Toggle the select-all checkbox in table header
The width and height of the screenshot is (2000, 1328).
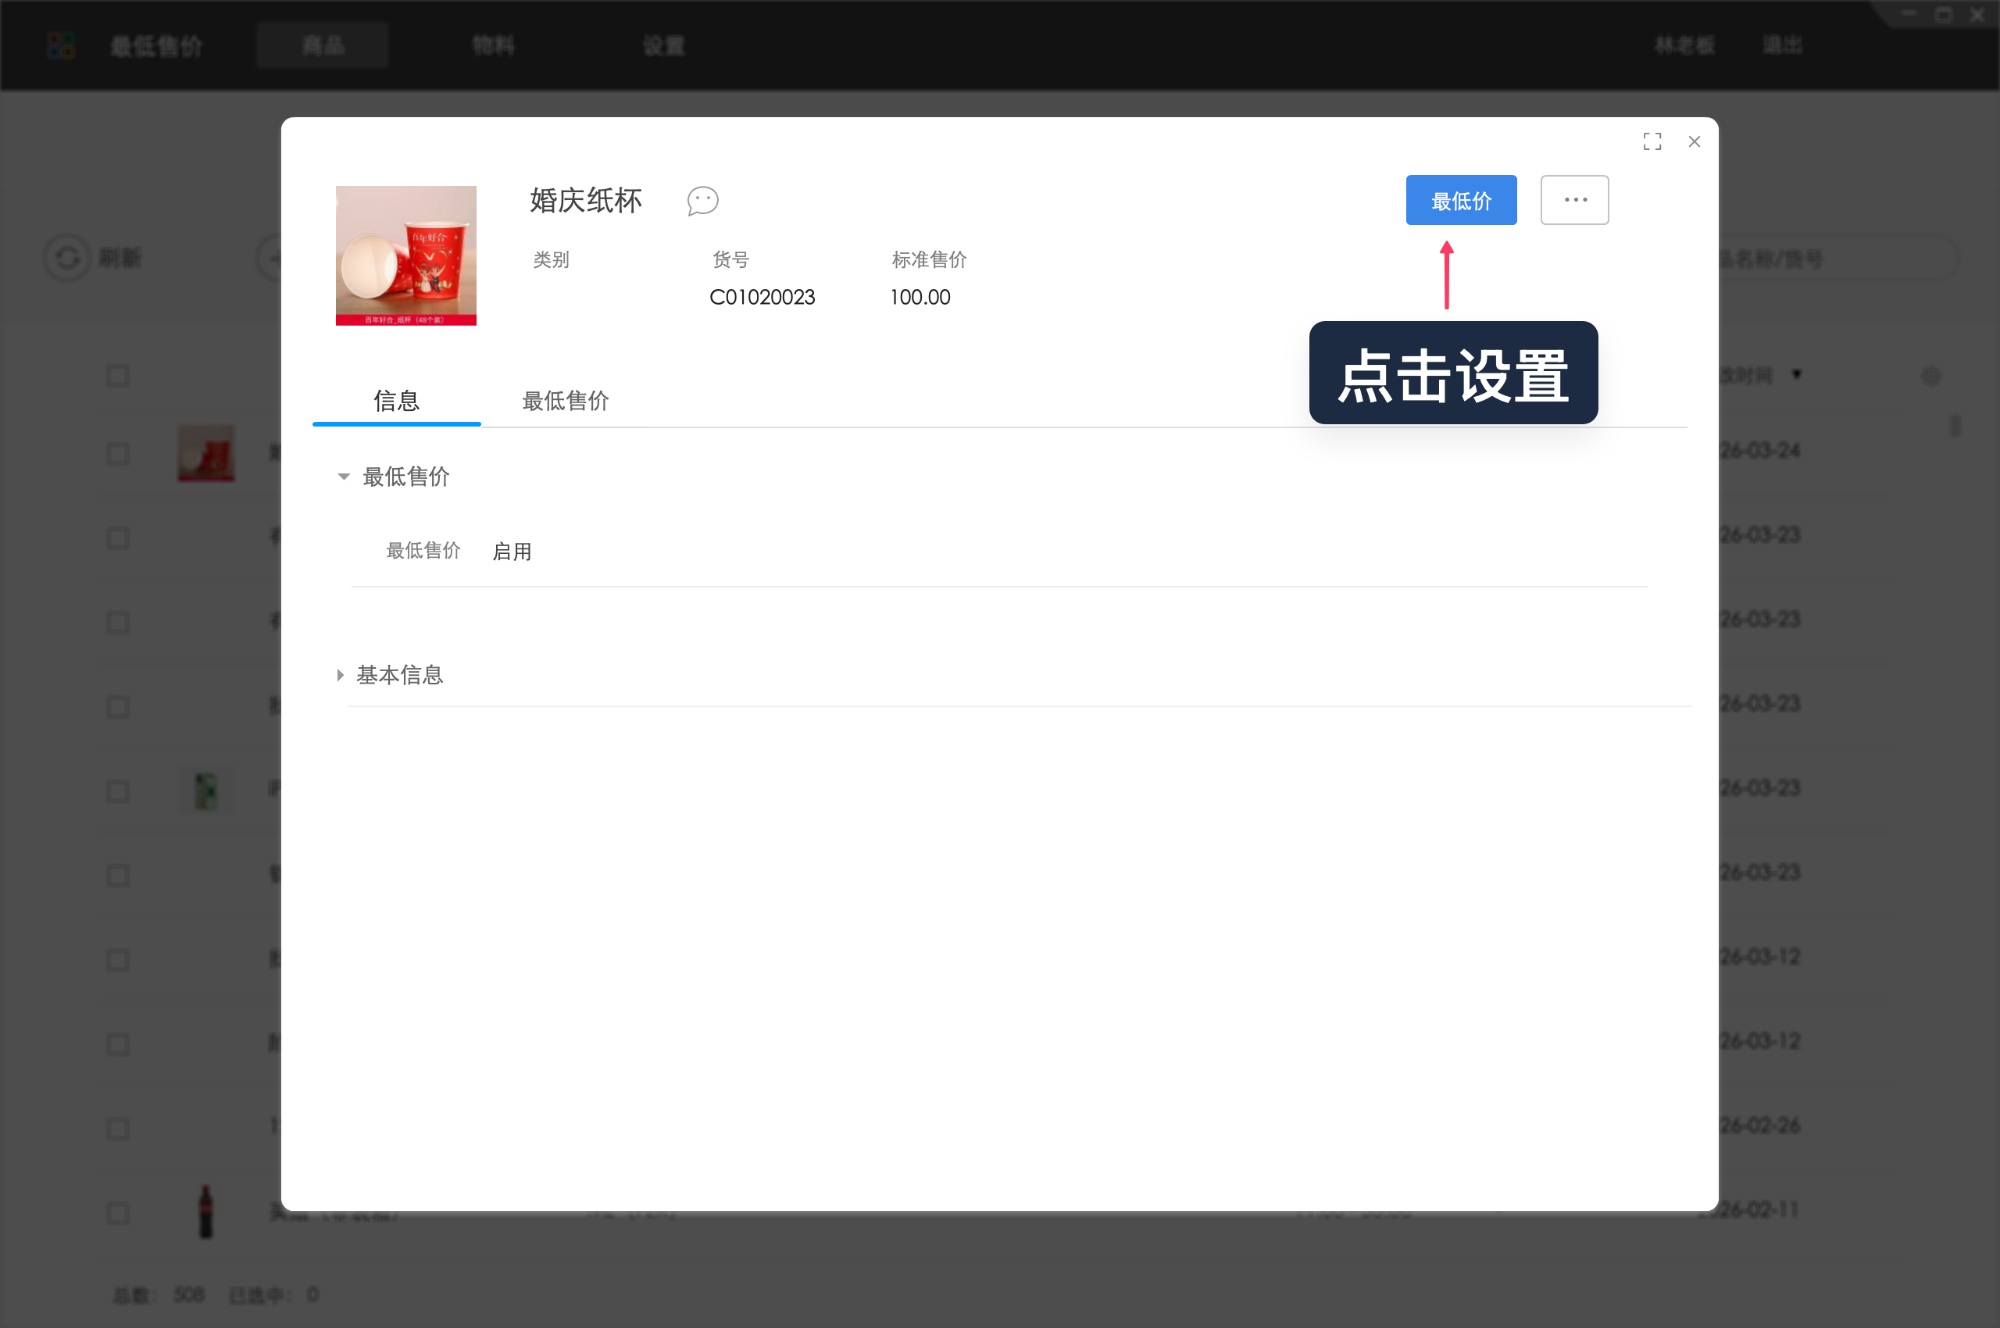(x=118, y=374)
